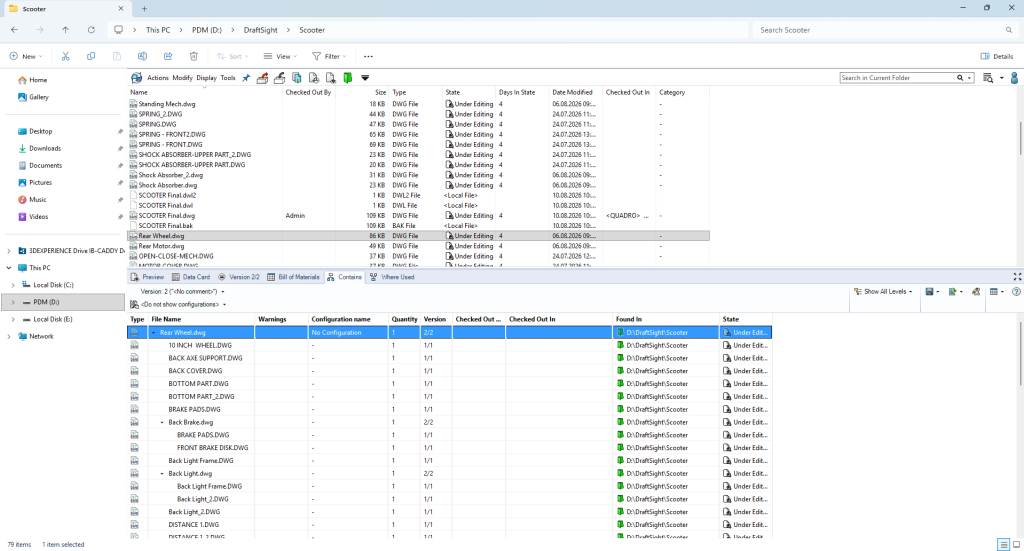The height and width of the screenshot is (551, 1024).
Task: Open the PDM search tool icon
Action: 988,78
